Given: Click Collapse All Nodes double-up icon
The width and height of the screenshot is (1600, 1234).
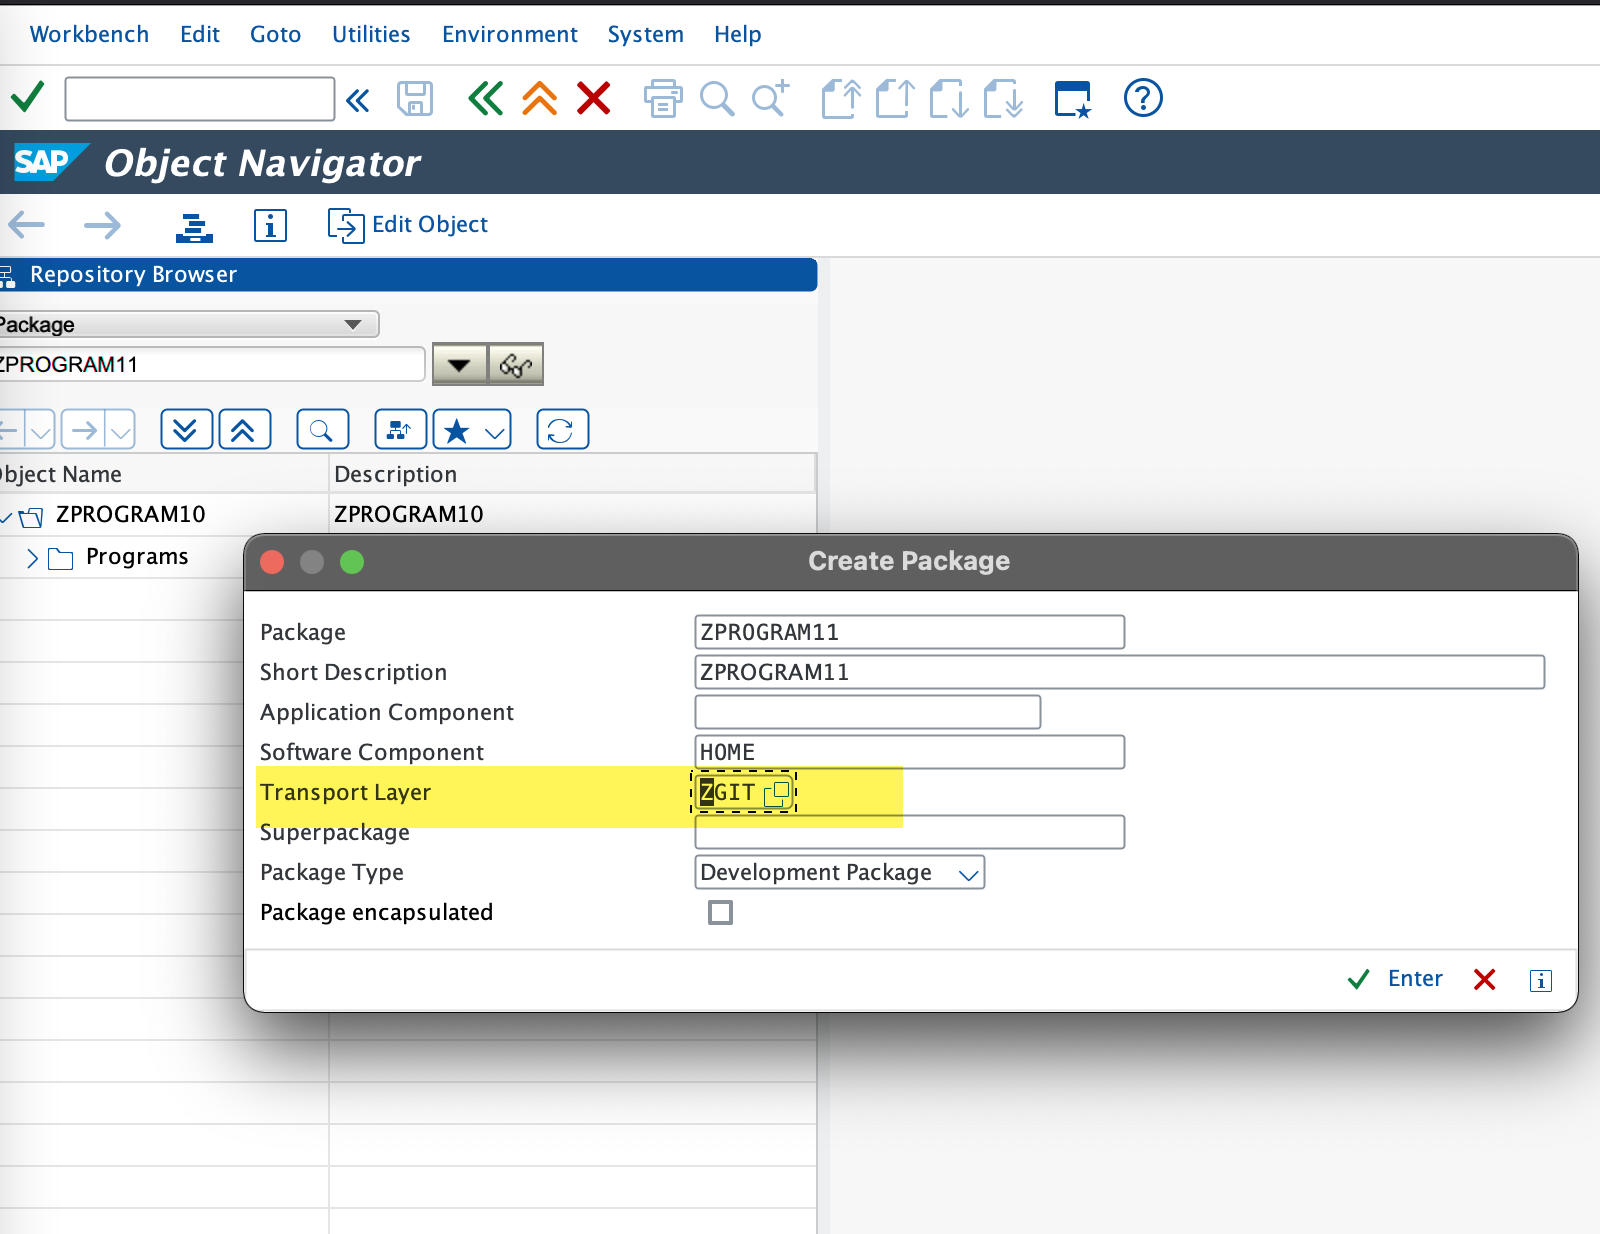Looking at the screenshot, I should pos(244,430).
